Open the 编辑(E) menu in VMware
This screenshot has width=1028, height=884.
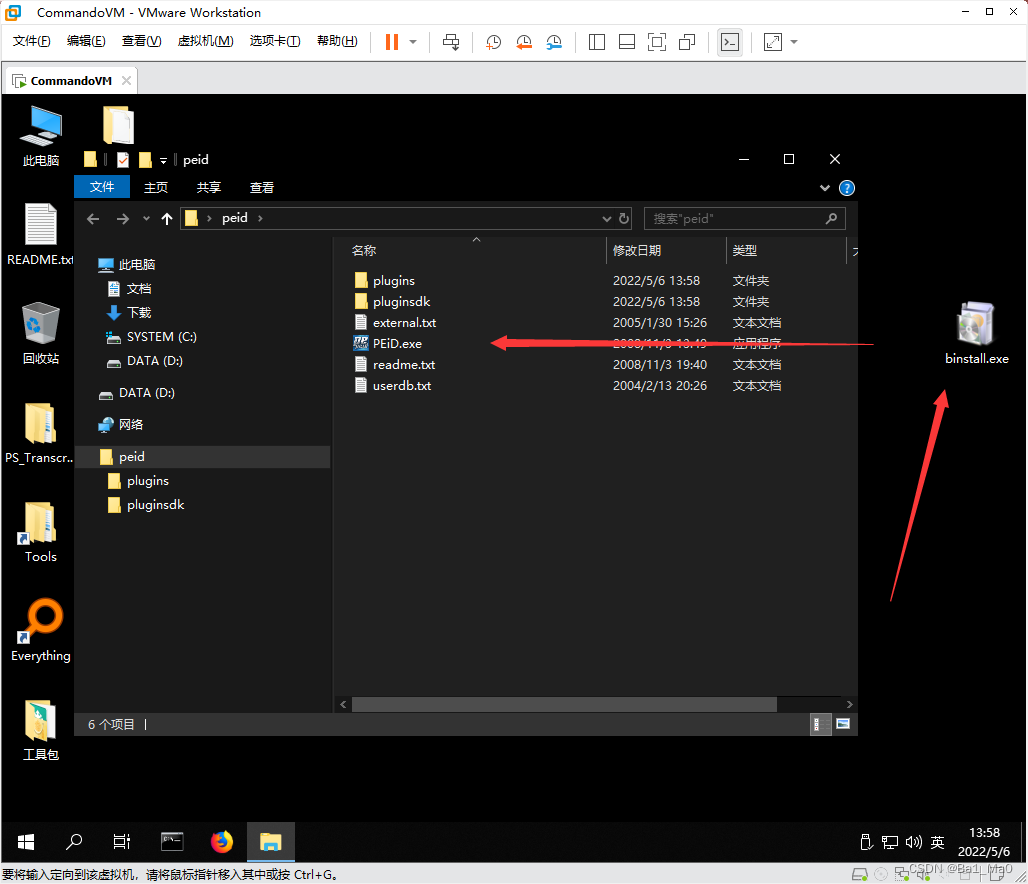[x=86, y=41]
